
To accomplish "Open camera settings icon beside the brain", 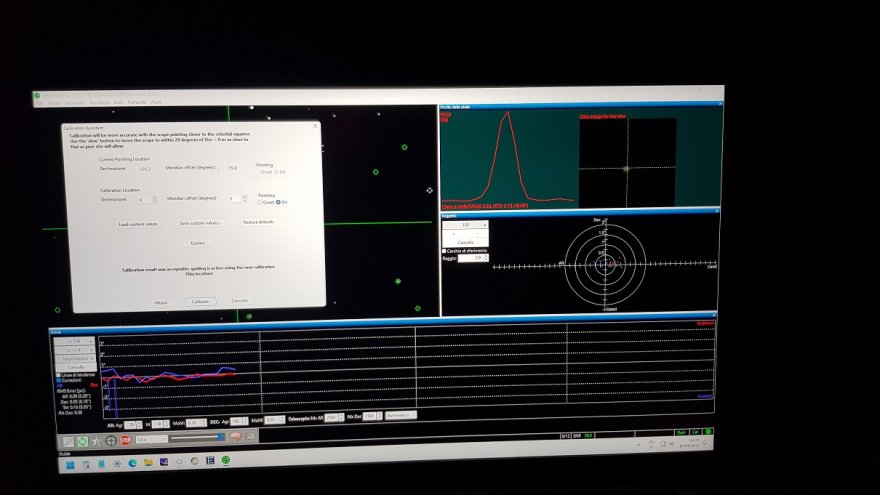I will [247, 437].
